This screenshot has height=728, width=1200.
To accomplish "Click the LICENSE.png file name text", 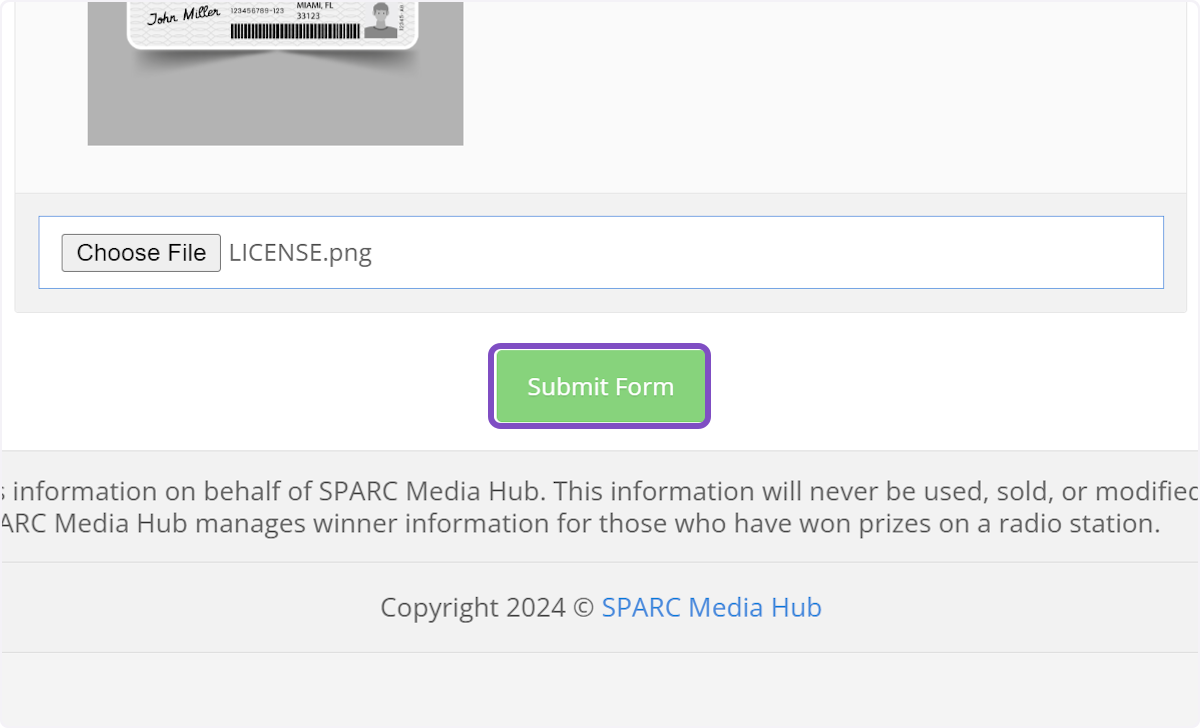I will pos(300,253).
